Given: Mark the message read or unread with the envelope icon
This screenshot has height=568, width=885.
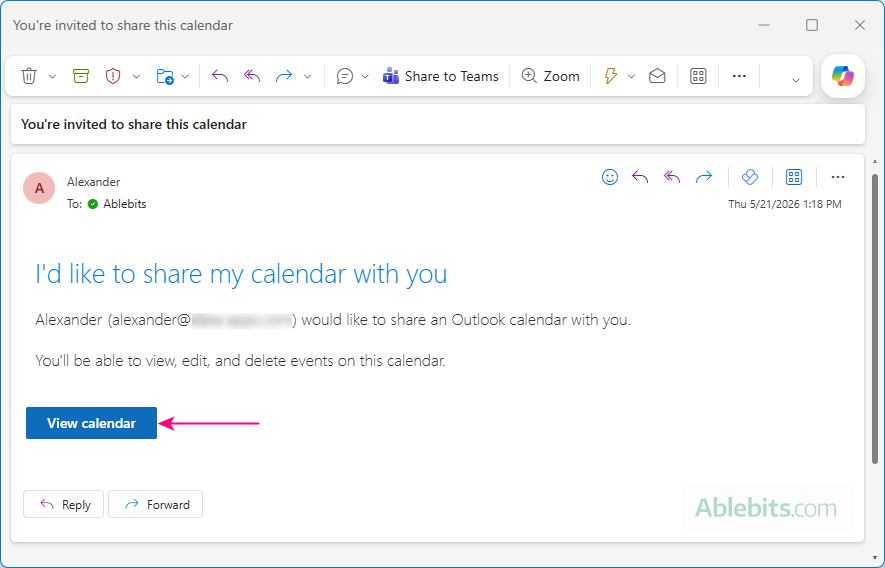Looking at the screenshot, I should [x=657, y=76].
